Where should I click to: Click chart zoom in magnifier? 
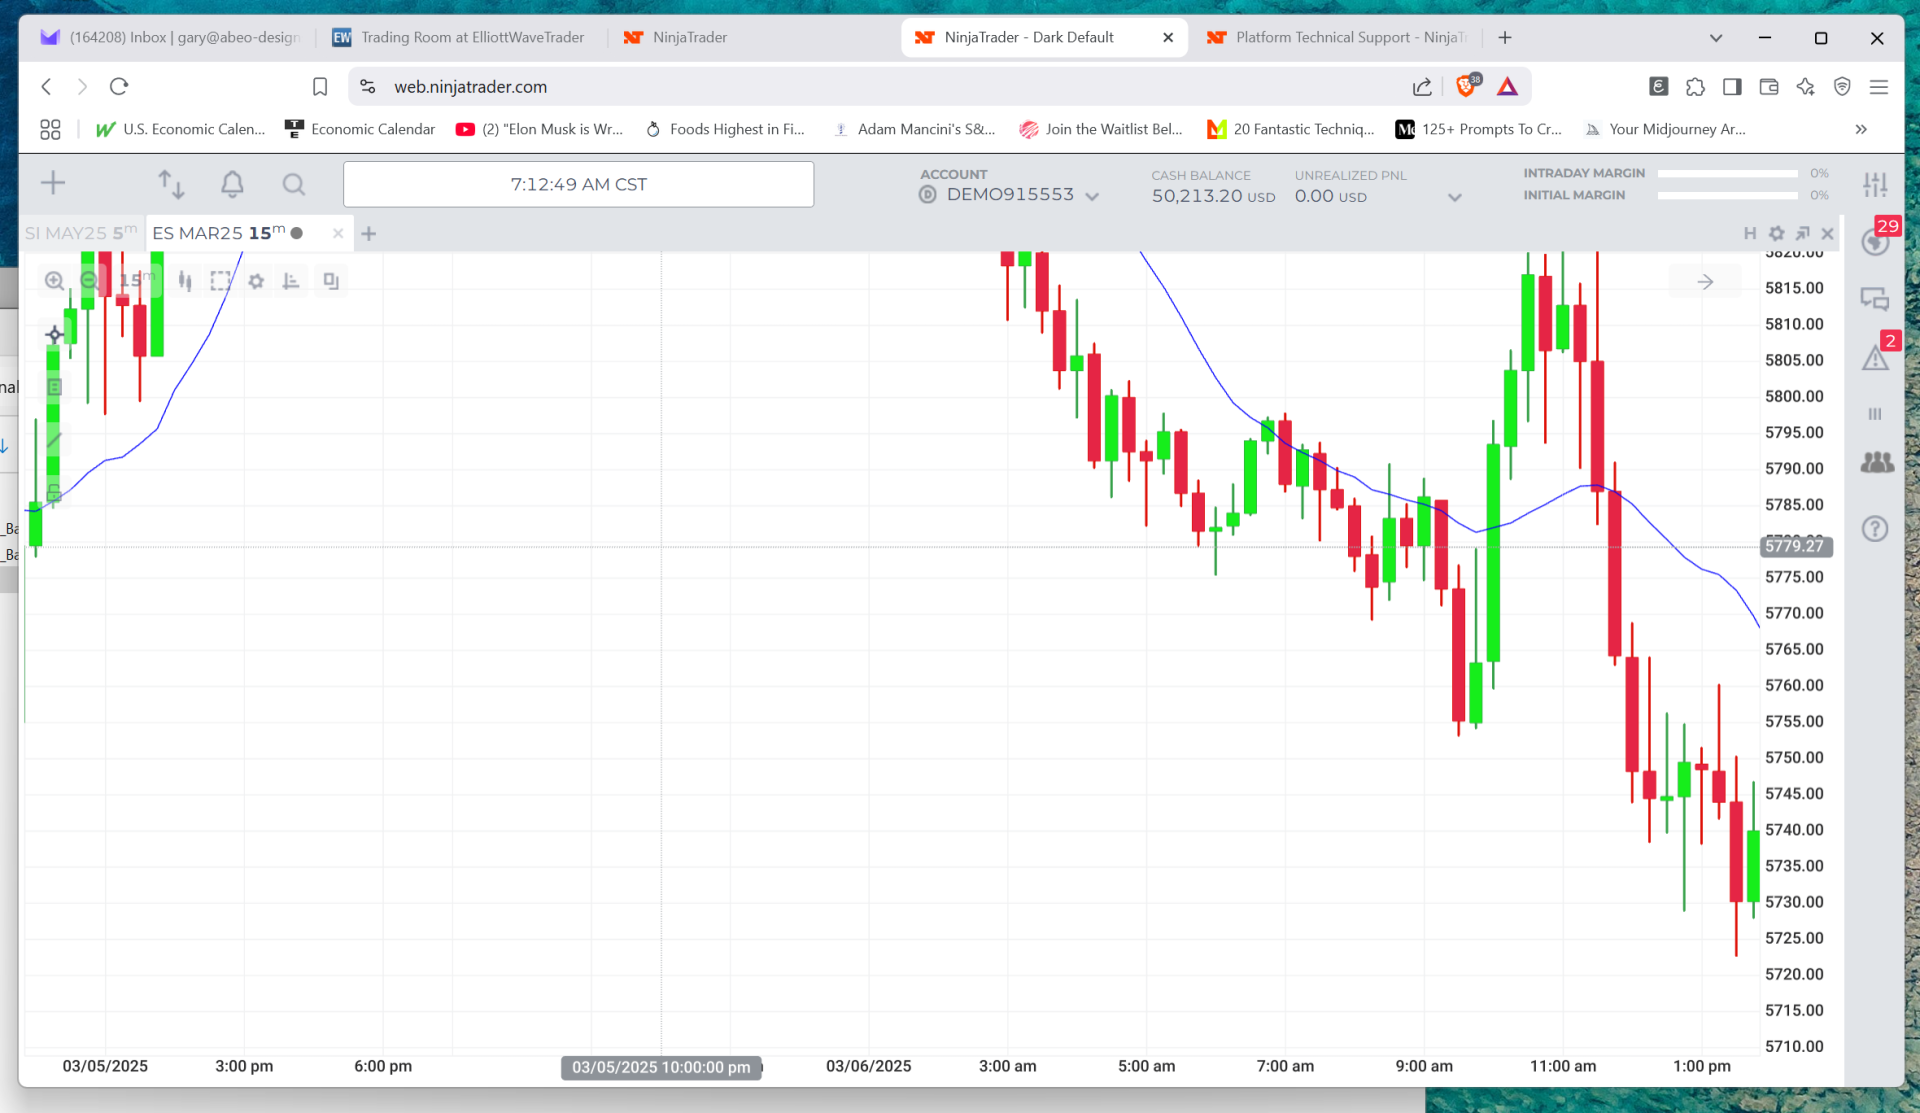55,281
